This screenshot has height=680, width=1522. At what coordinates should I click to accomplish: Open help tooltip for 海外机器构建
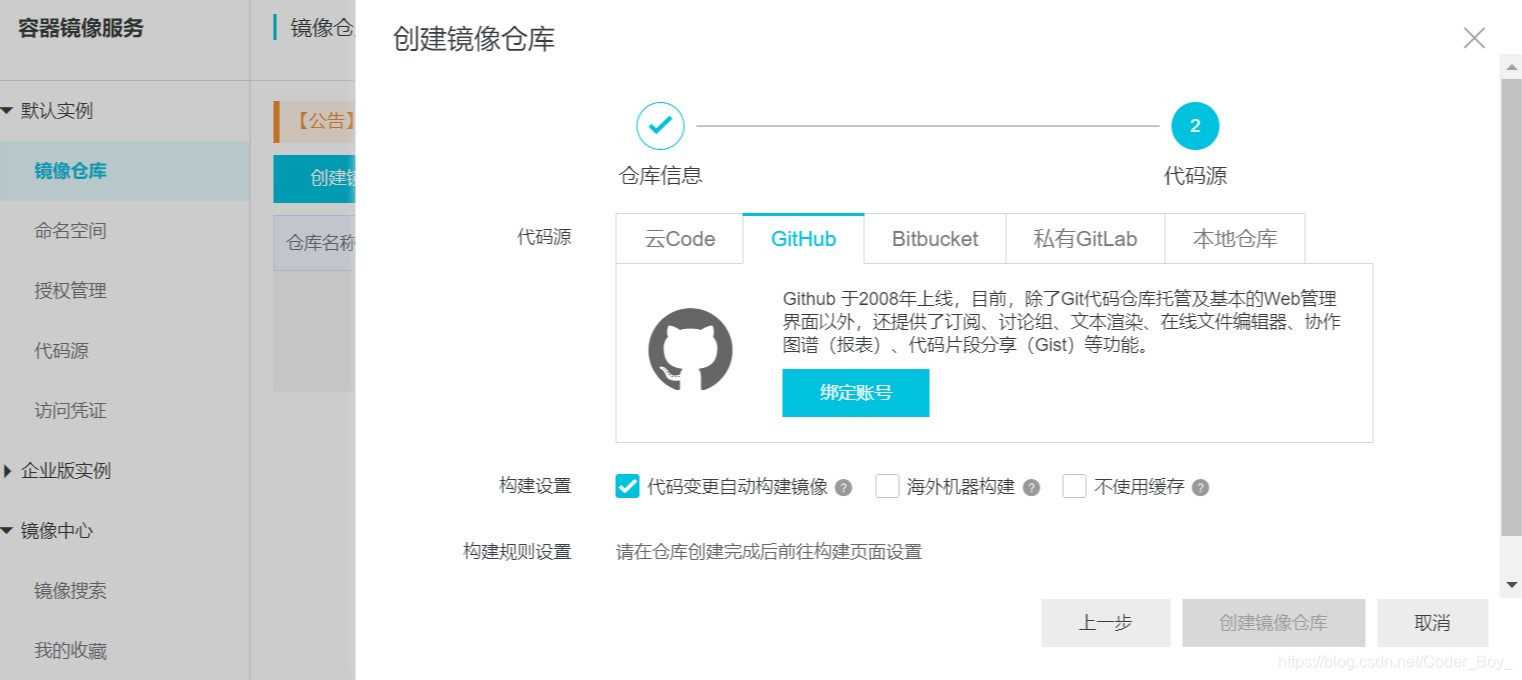pyautogui.click(x=1033, y=487)
